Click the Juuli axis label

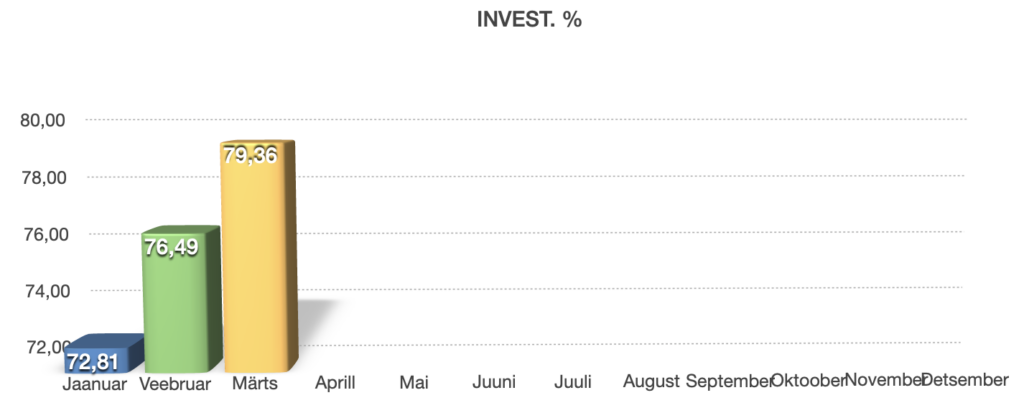click(574, 383)
